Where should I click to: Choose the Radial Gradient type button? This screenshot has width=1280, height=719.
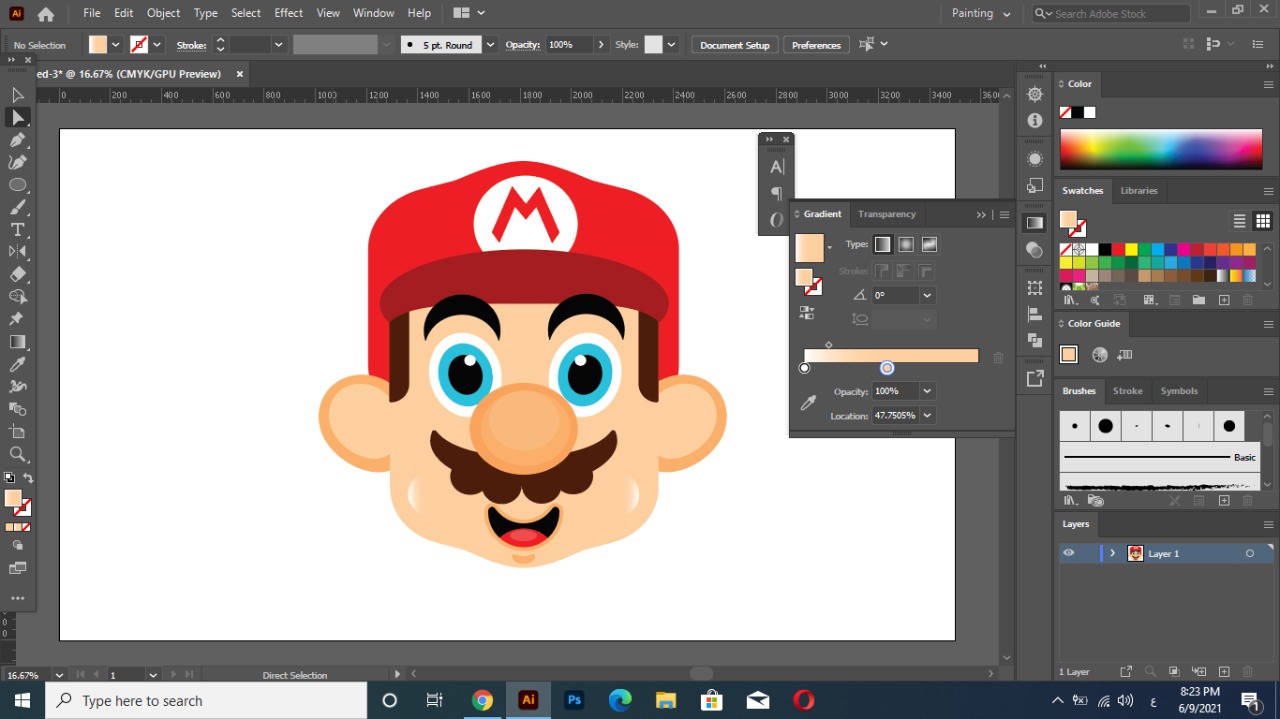click(905, 244)
